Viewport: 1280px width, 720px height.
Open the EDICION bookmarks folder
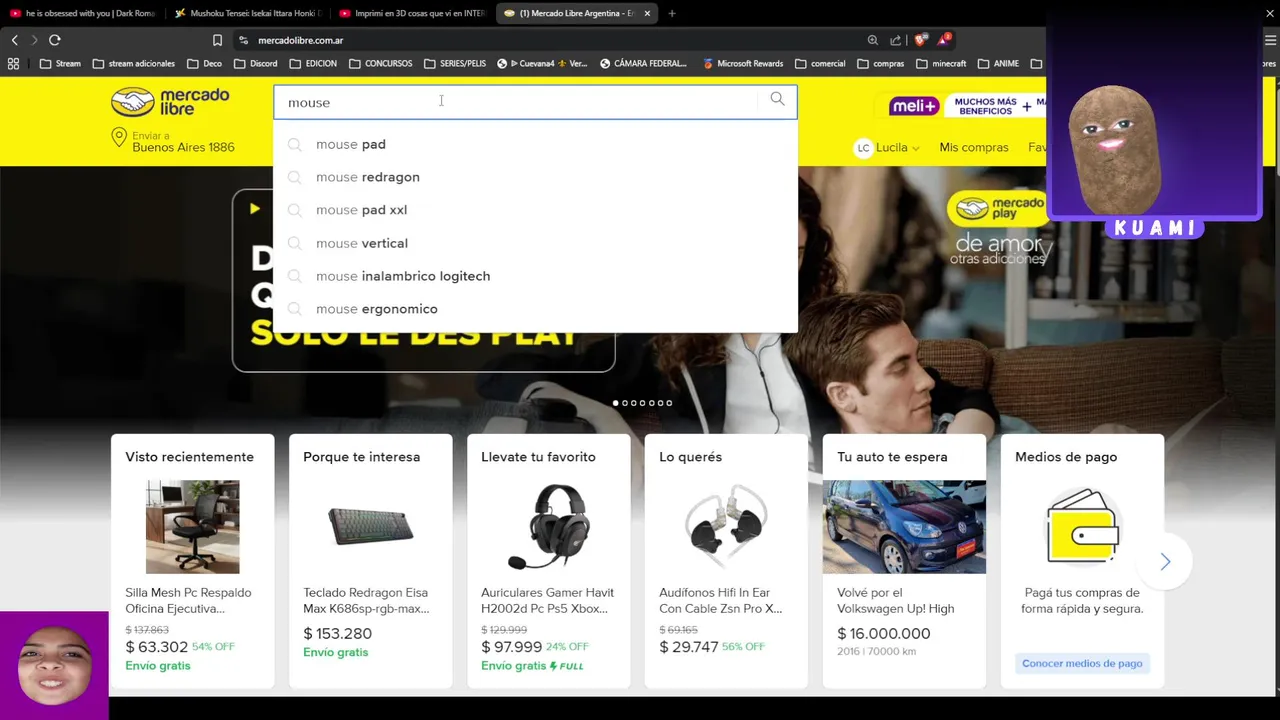313,63
